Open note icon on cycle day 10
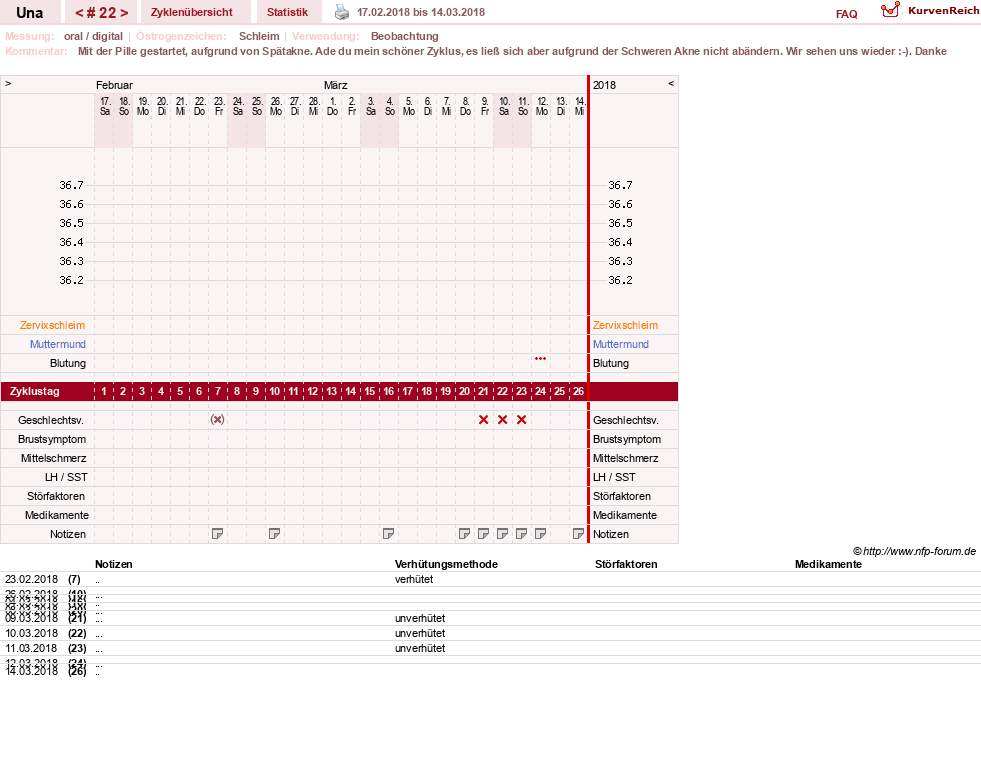Viewport: 981px width, 763px height. pos(274,533)
